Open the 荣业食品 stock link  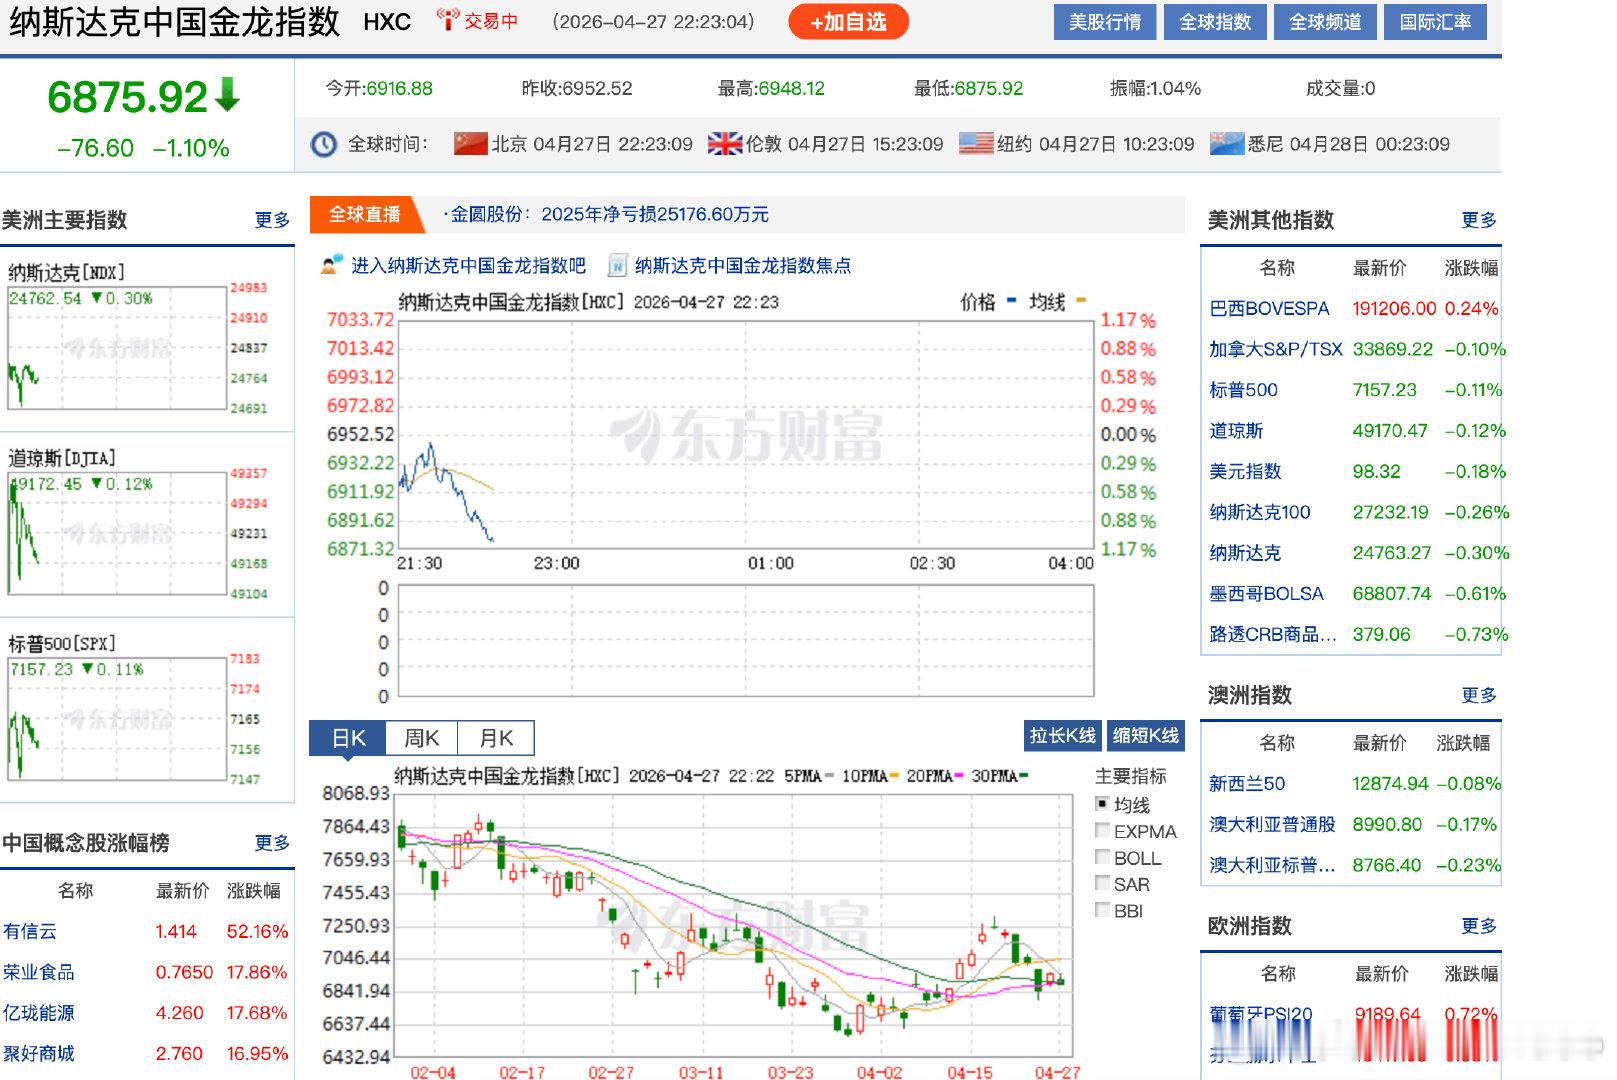click(39, 972)
